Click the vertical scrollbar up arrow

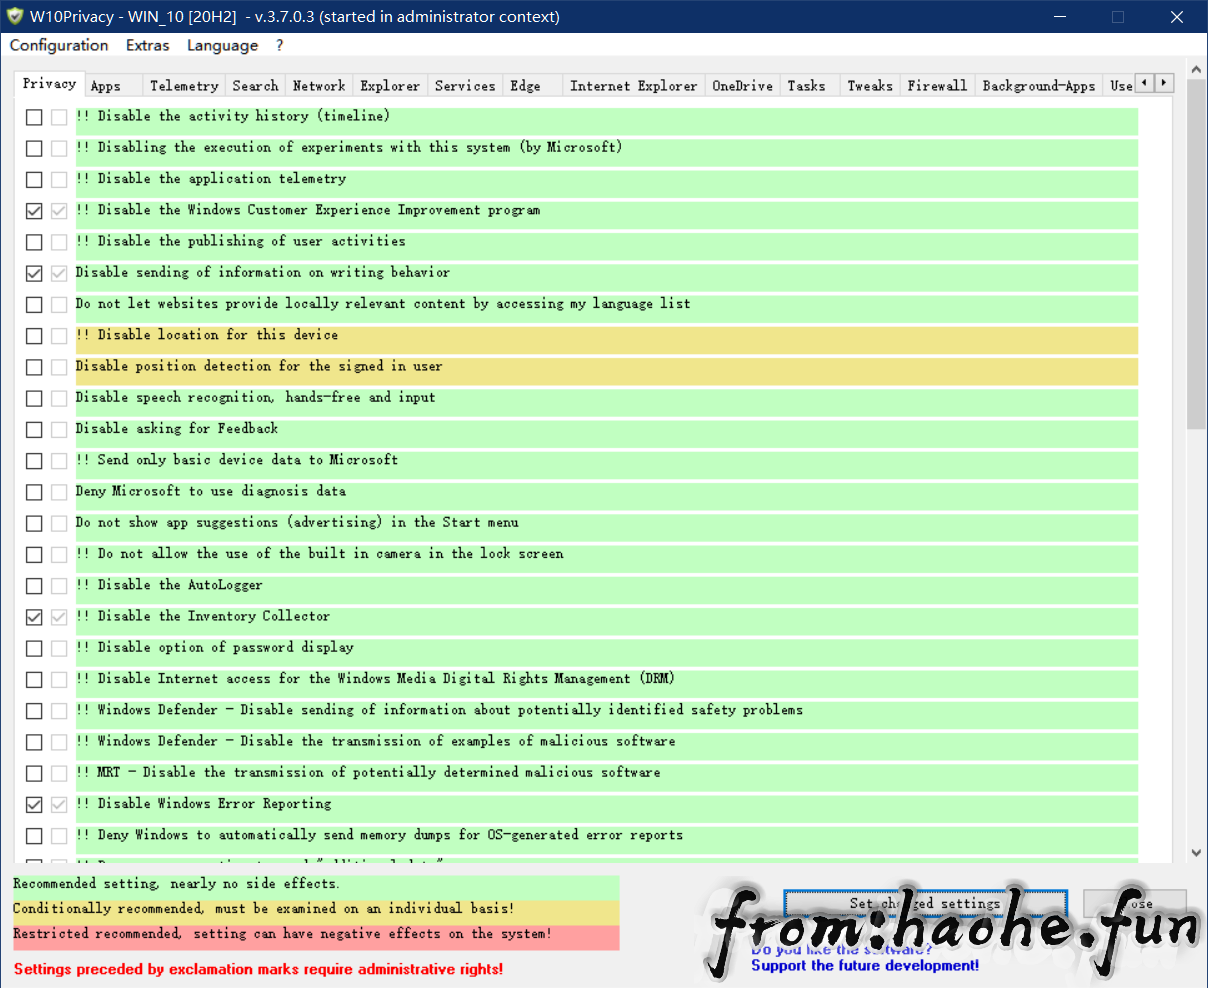coord(1196,70)
